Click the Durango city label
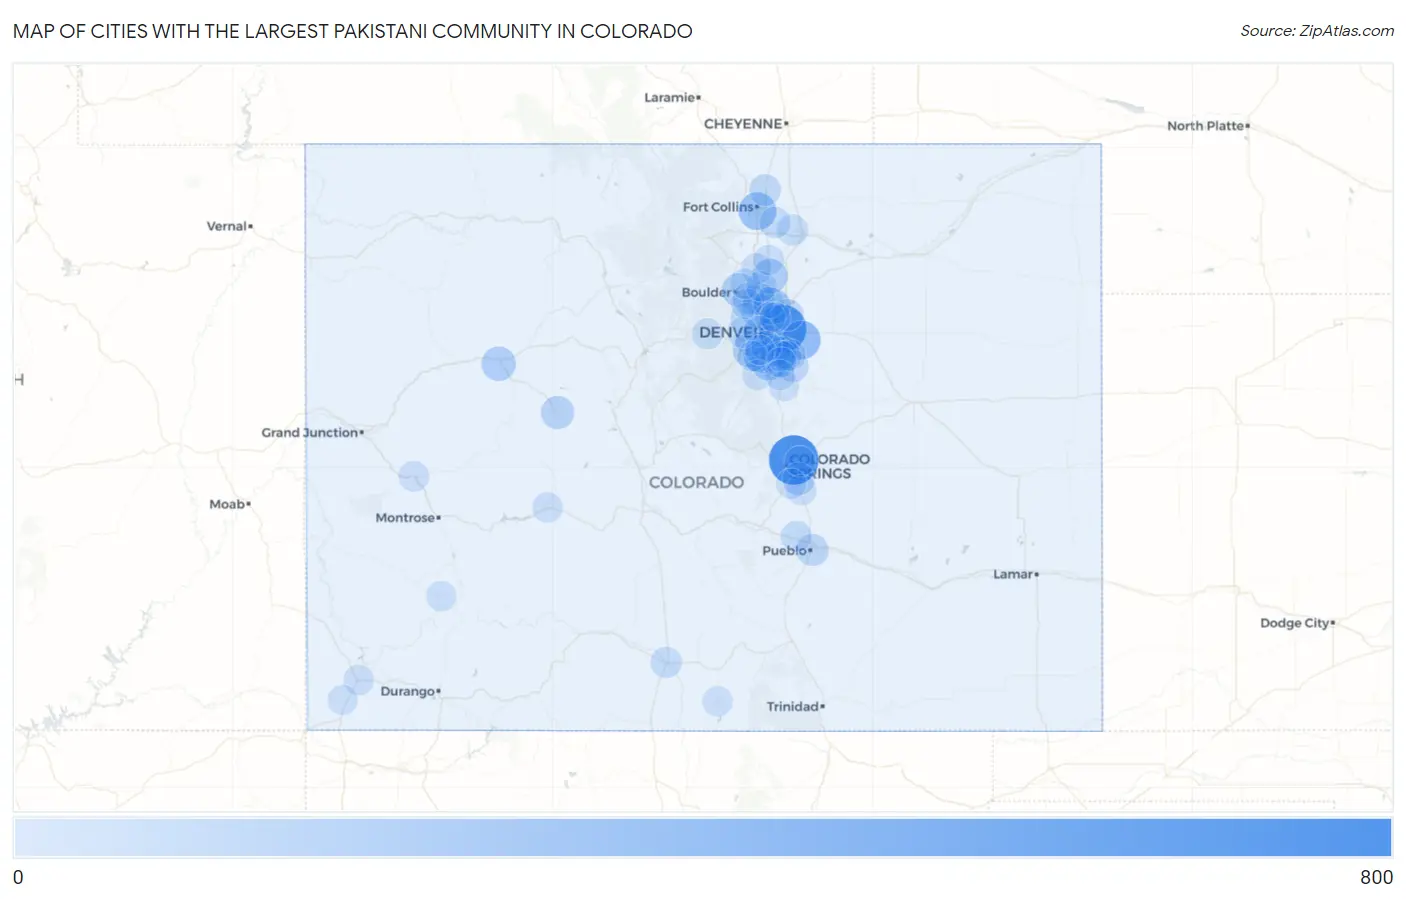 pyautogui.click(x=408, y=691)
